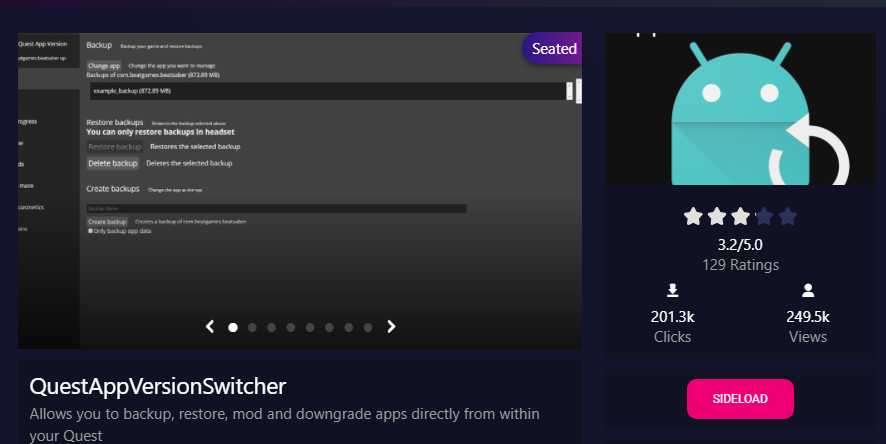The height and width of the screenshot is (444, 886).
Task: Click the 201.3k clicks count
Action: pyautogui.click(x=672, y=316)
